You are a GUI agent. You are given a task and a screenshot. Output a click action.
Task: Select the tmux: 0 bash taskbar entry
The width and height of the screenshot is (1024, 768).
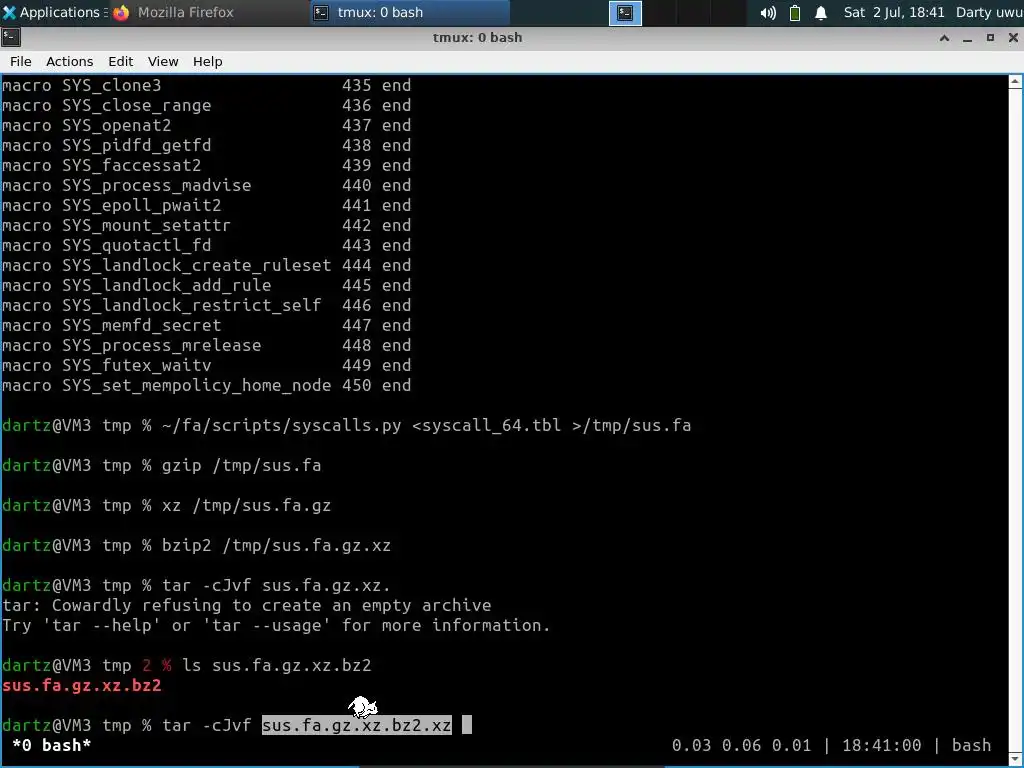pyautogui.click(x=409, y=12)
